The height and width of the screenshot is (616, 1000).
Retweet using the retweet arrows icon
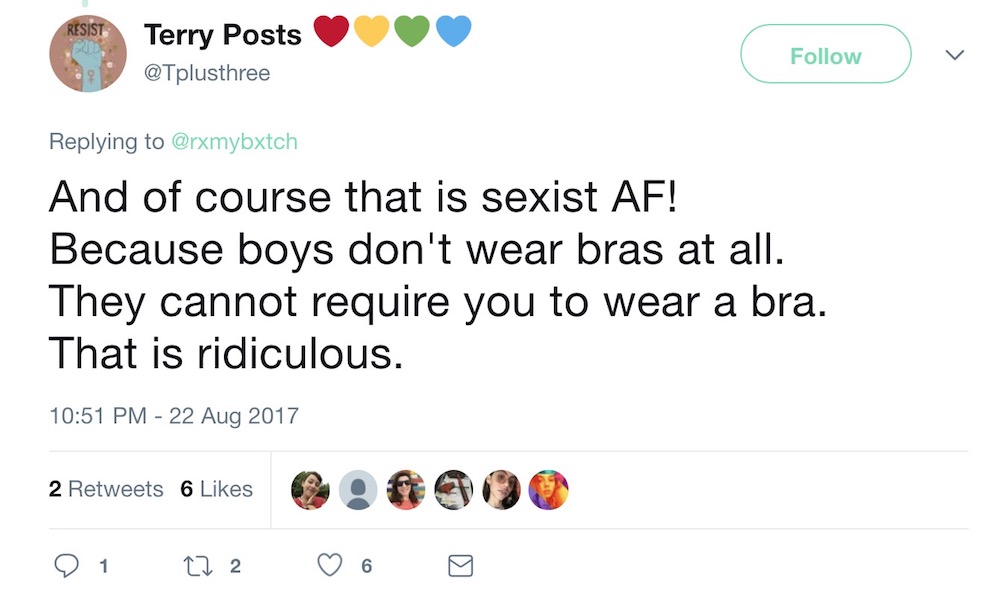point(198,566)
